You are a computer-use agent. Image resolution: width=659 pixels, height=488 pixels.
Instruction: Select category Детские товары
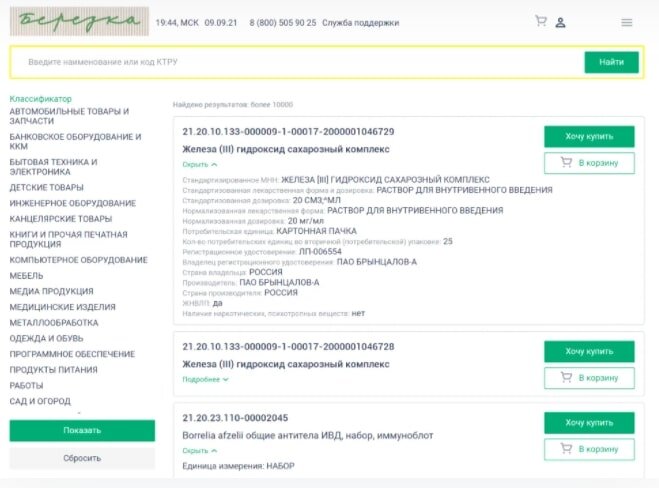(46, 187)
